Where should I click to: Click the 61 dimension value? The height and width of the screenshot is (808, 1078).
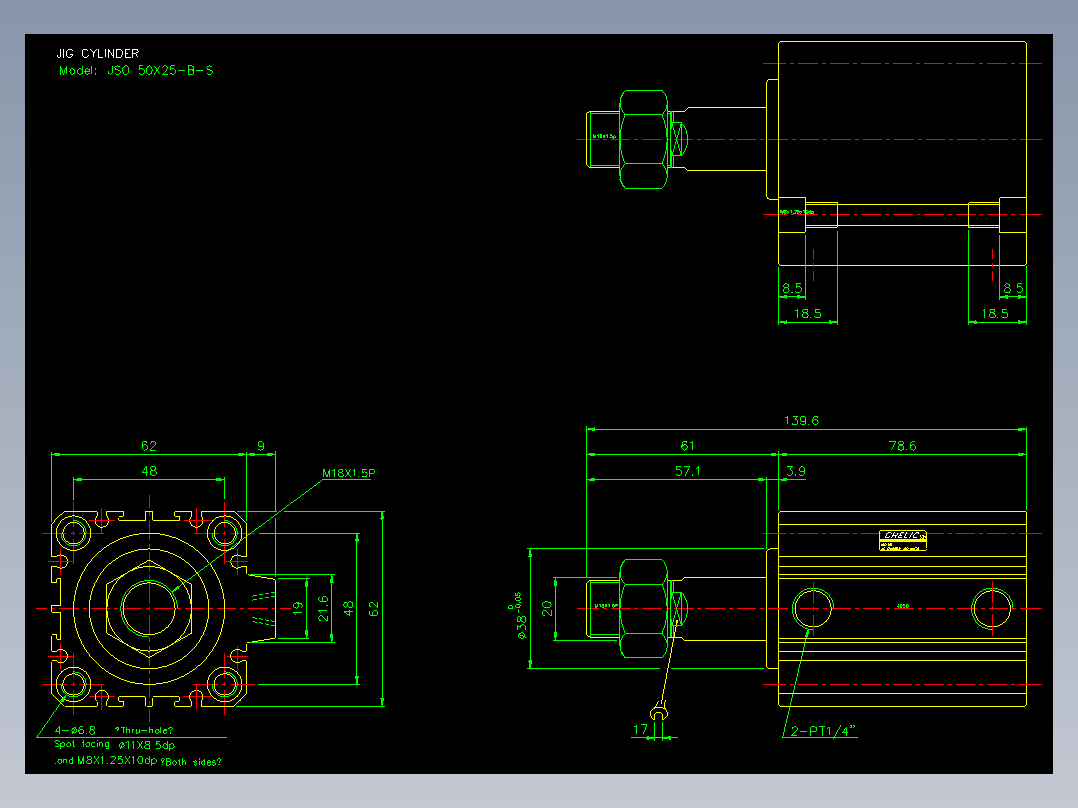pyautogui.click(x=688, y=446)
